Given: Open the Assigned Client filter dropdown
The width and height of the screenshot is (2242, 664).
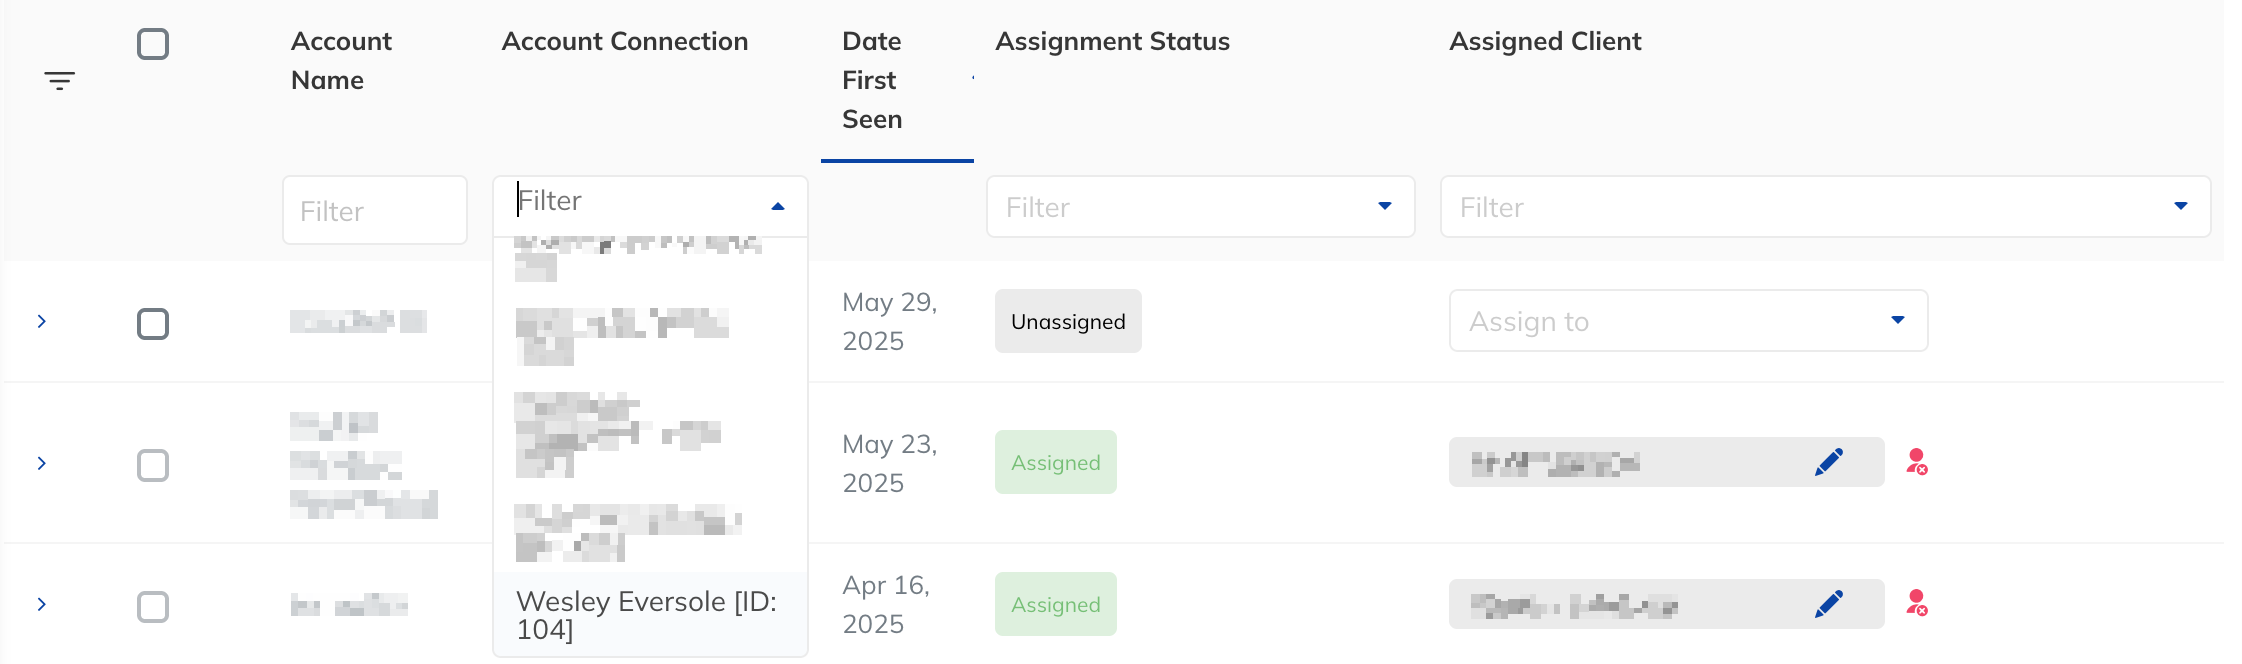Looking at the screenshot, I should pos(1825,207).
